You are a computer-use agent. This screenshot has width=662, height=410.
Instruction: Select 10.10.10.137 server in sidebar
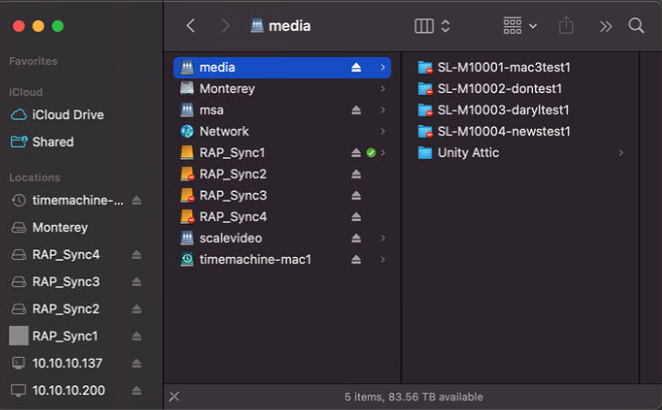57,363
